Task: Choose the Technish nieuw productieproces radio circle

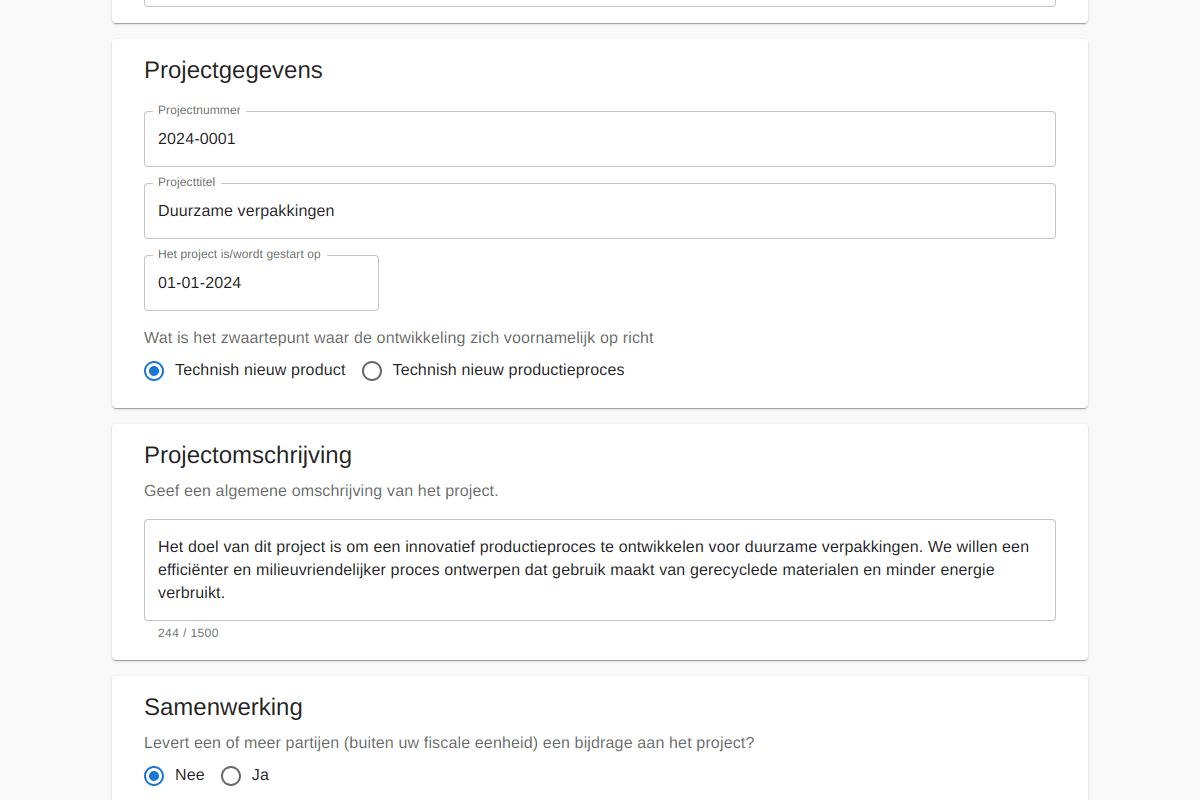Action: coord(372,371)
